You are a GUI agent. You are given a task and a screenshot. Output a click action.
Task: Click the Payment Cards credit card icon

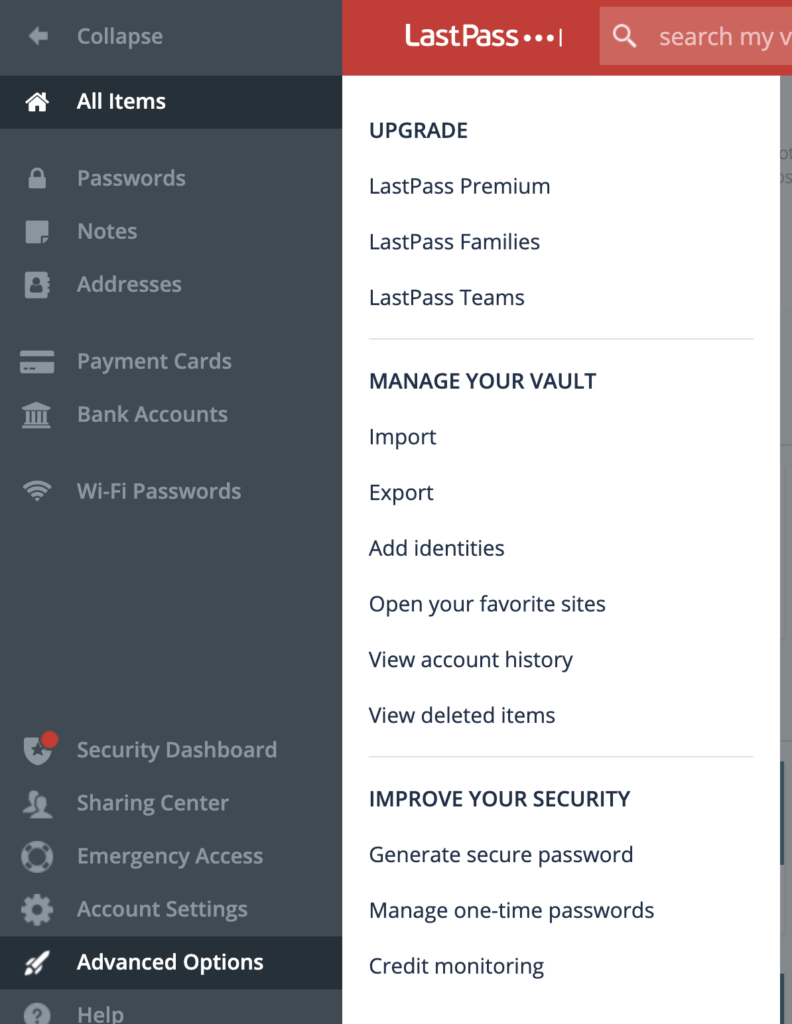37,362
